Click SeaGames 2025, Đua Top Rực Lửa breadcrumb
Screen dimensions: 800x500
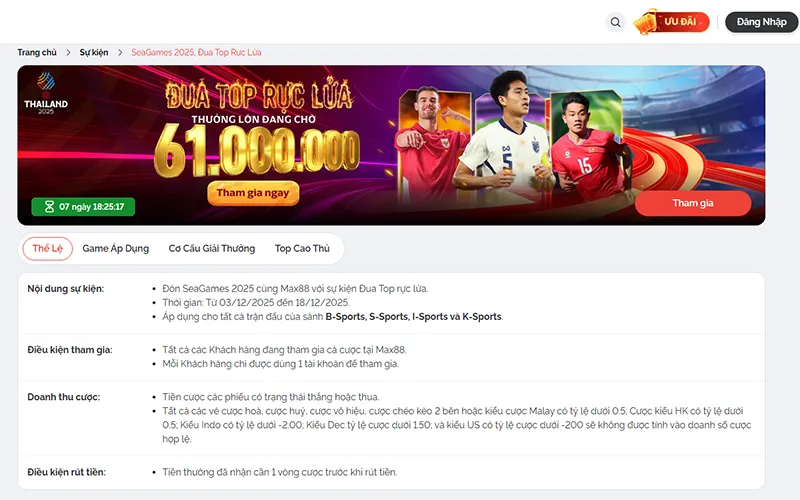(x=196, y=52)
